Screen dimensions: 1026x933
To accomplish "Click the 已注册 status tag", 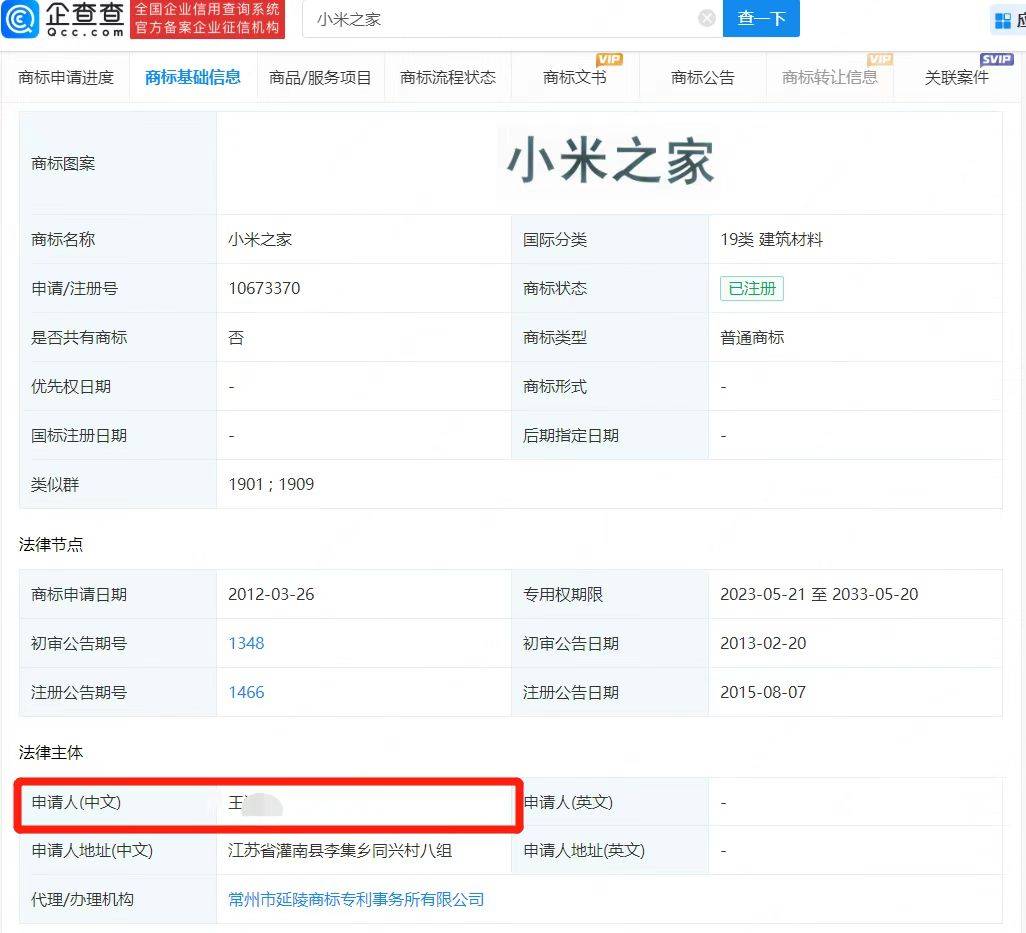I will pos(752,289).
